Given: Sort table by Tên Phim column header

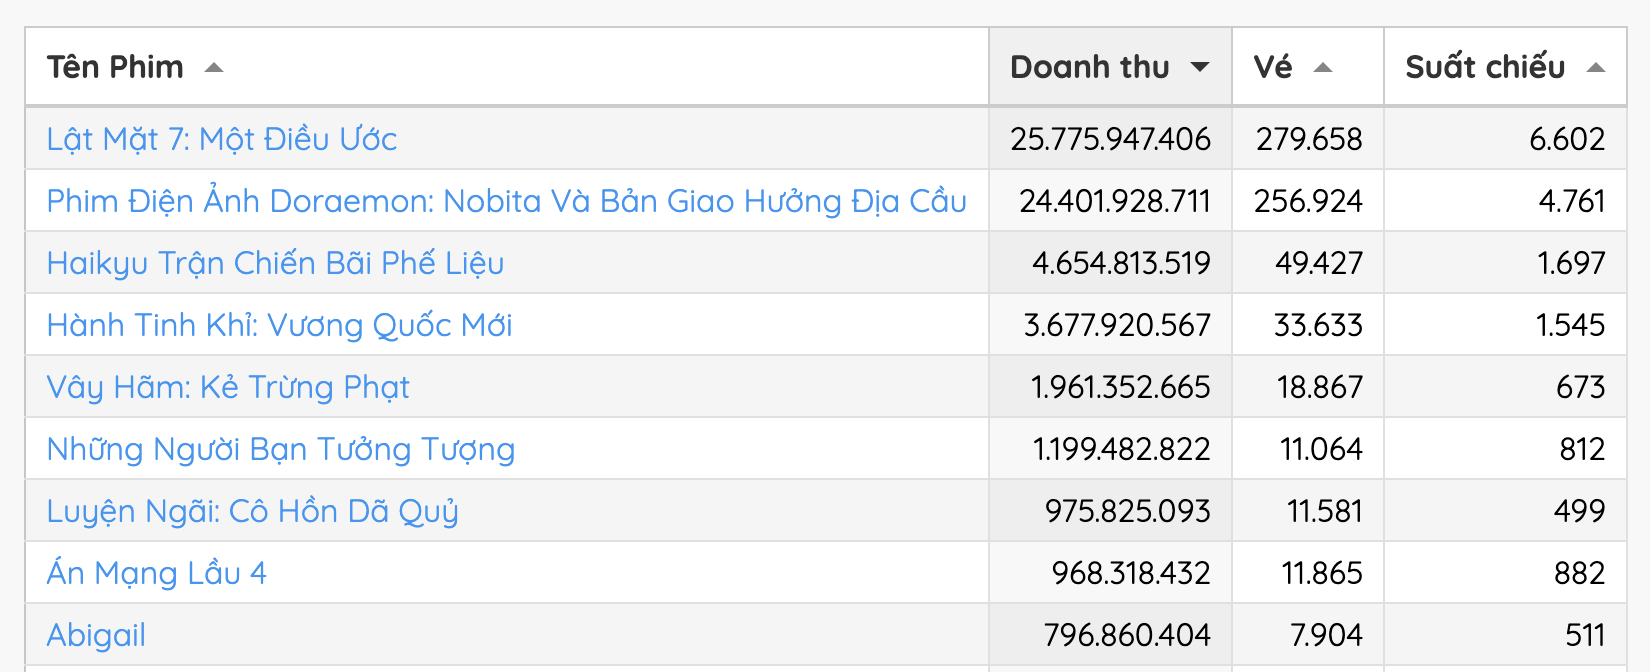Looking at the screenshot, I should coord(115,67).
